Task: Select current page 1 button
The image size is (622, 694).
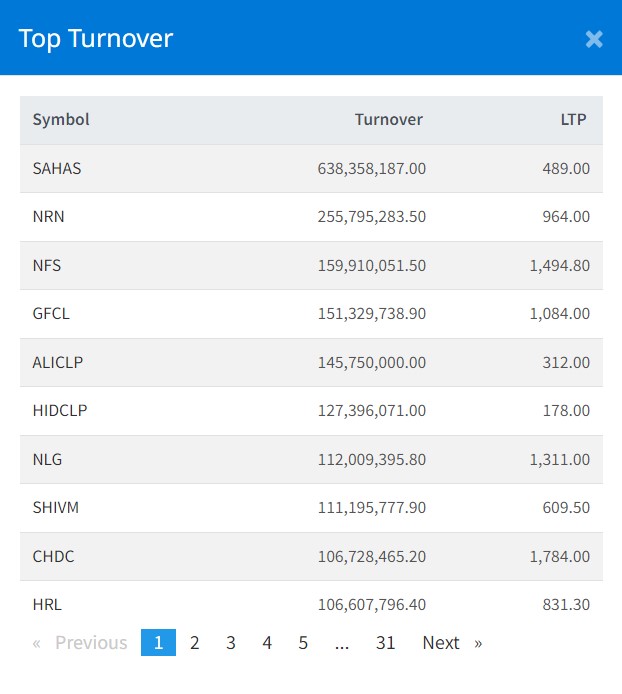Action: (158, 643)
